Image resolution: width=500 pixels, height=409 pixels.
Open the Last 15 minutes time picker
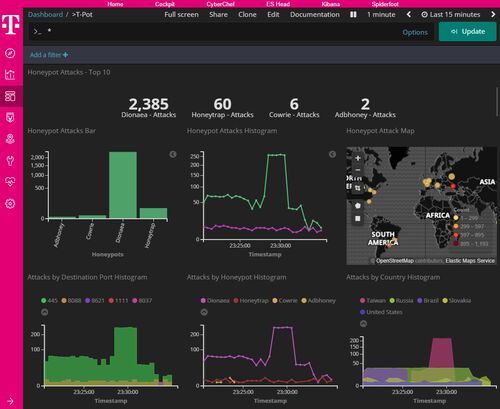(451, 15)
